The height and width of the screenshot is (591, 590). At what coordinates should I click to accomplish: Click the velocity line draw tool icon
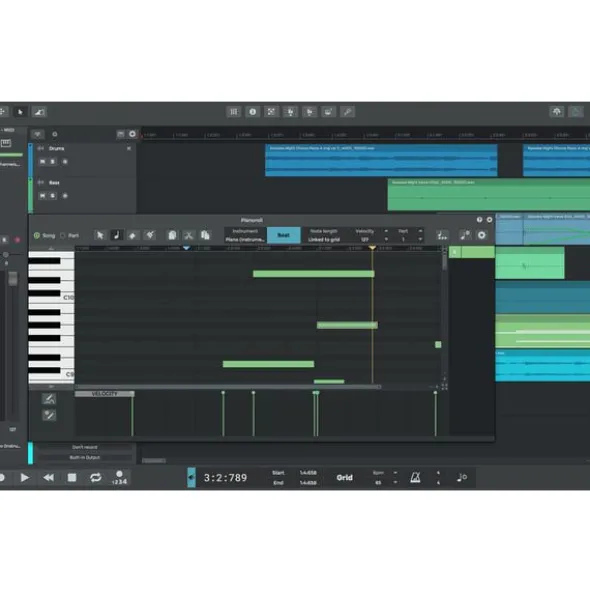49,399
